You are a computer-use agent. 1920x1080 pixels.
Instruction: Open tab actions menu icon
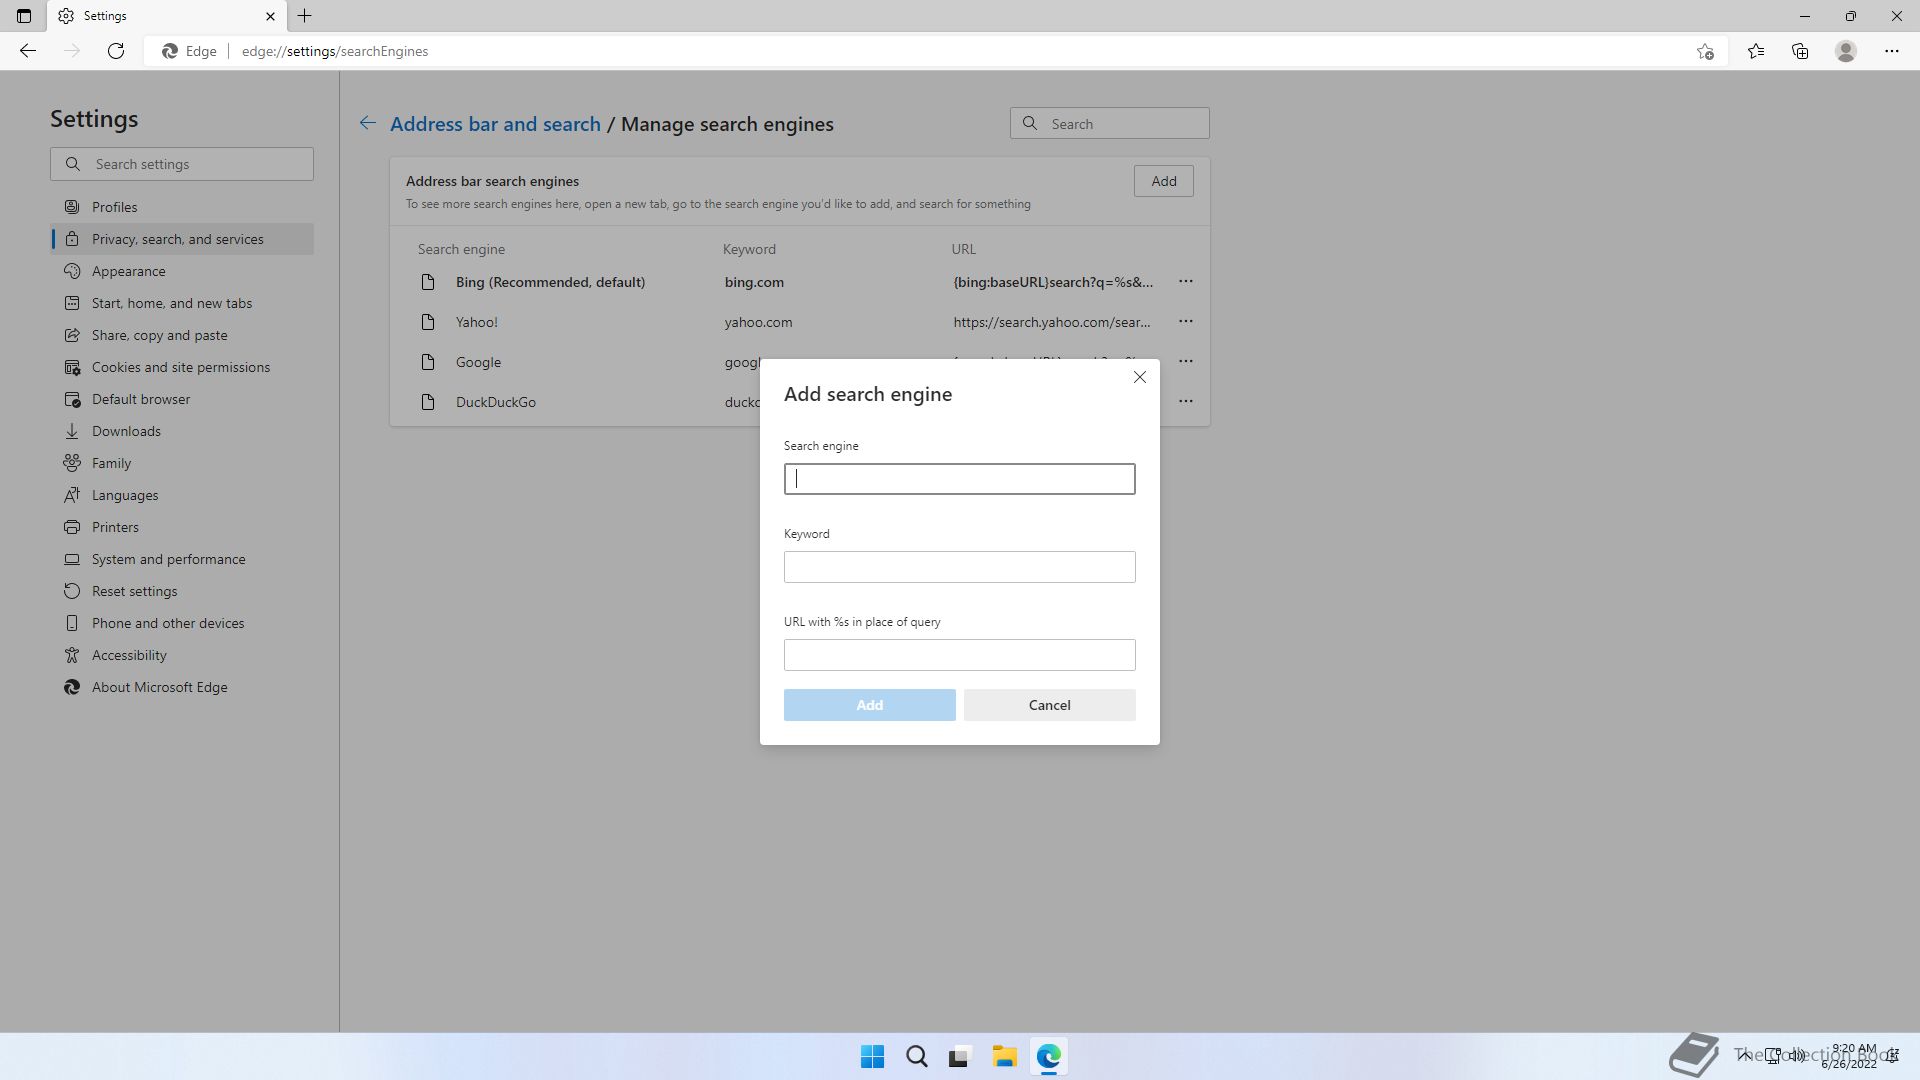click(24, 16)
